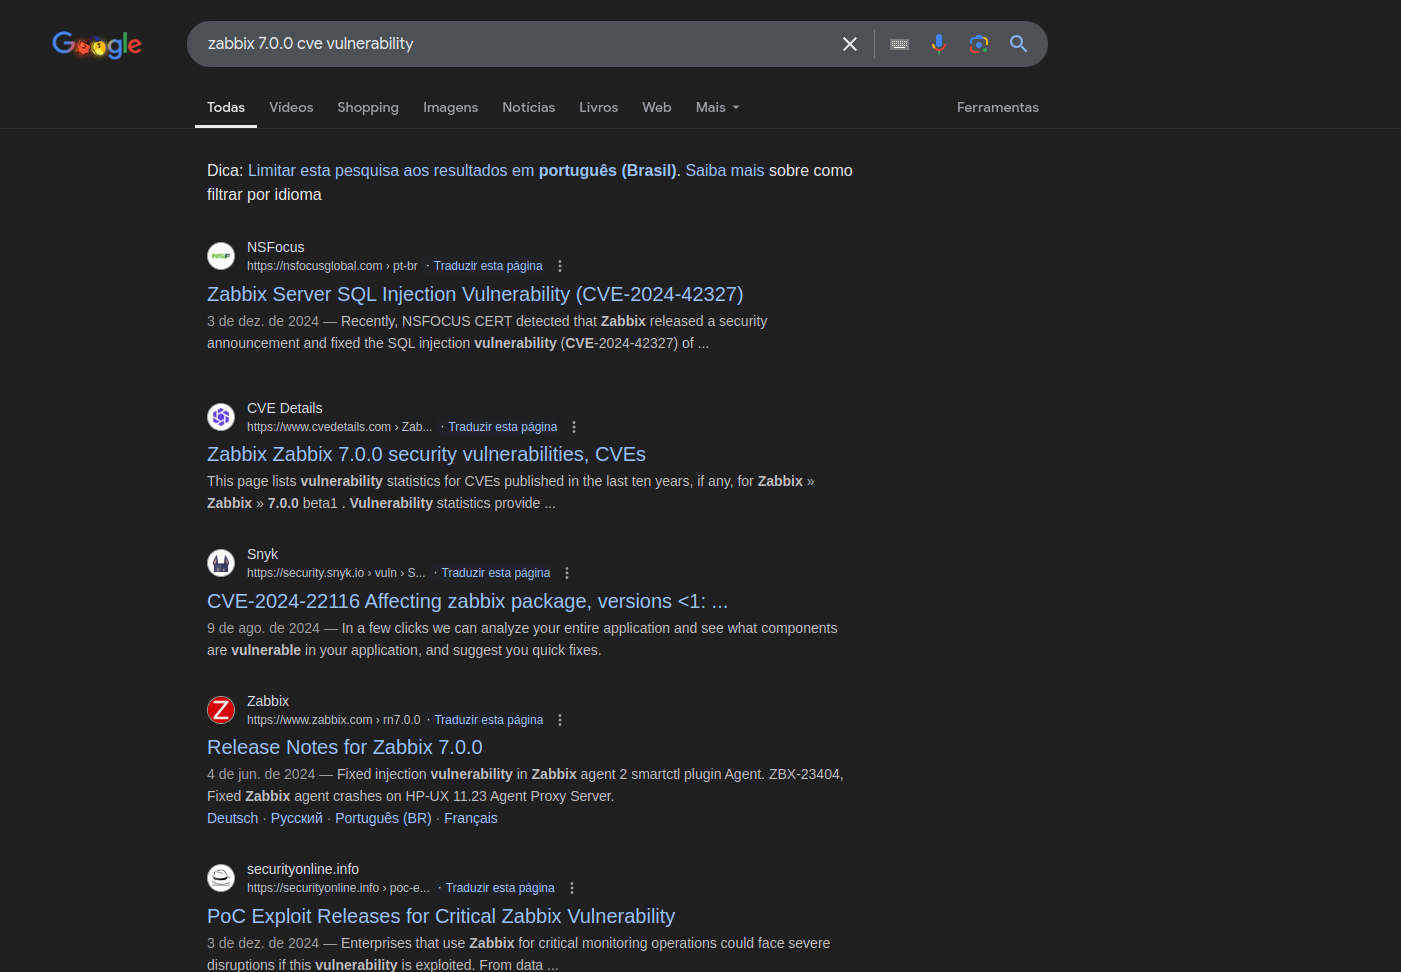Click the nsfocusglobal.com URL breadcrumb

[x=332, y=266]
